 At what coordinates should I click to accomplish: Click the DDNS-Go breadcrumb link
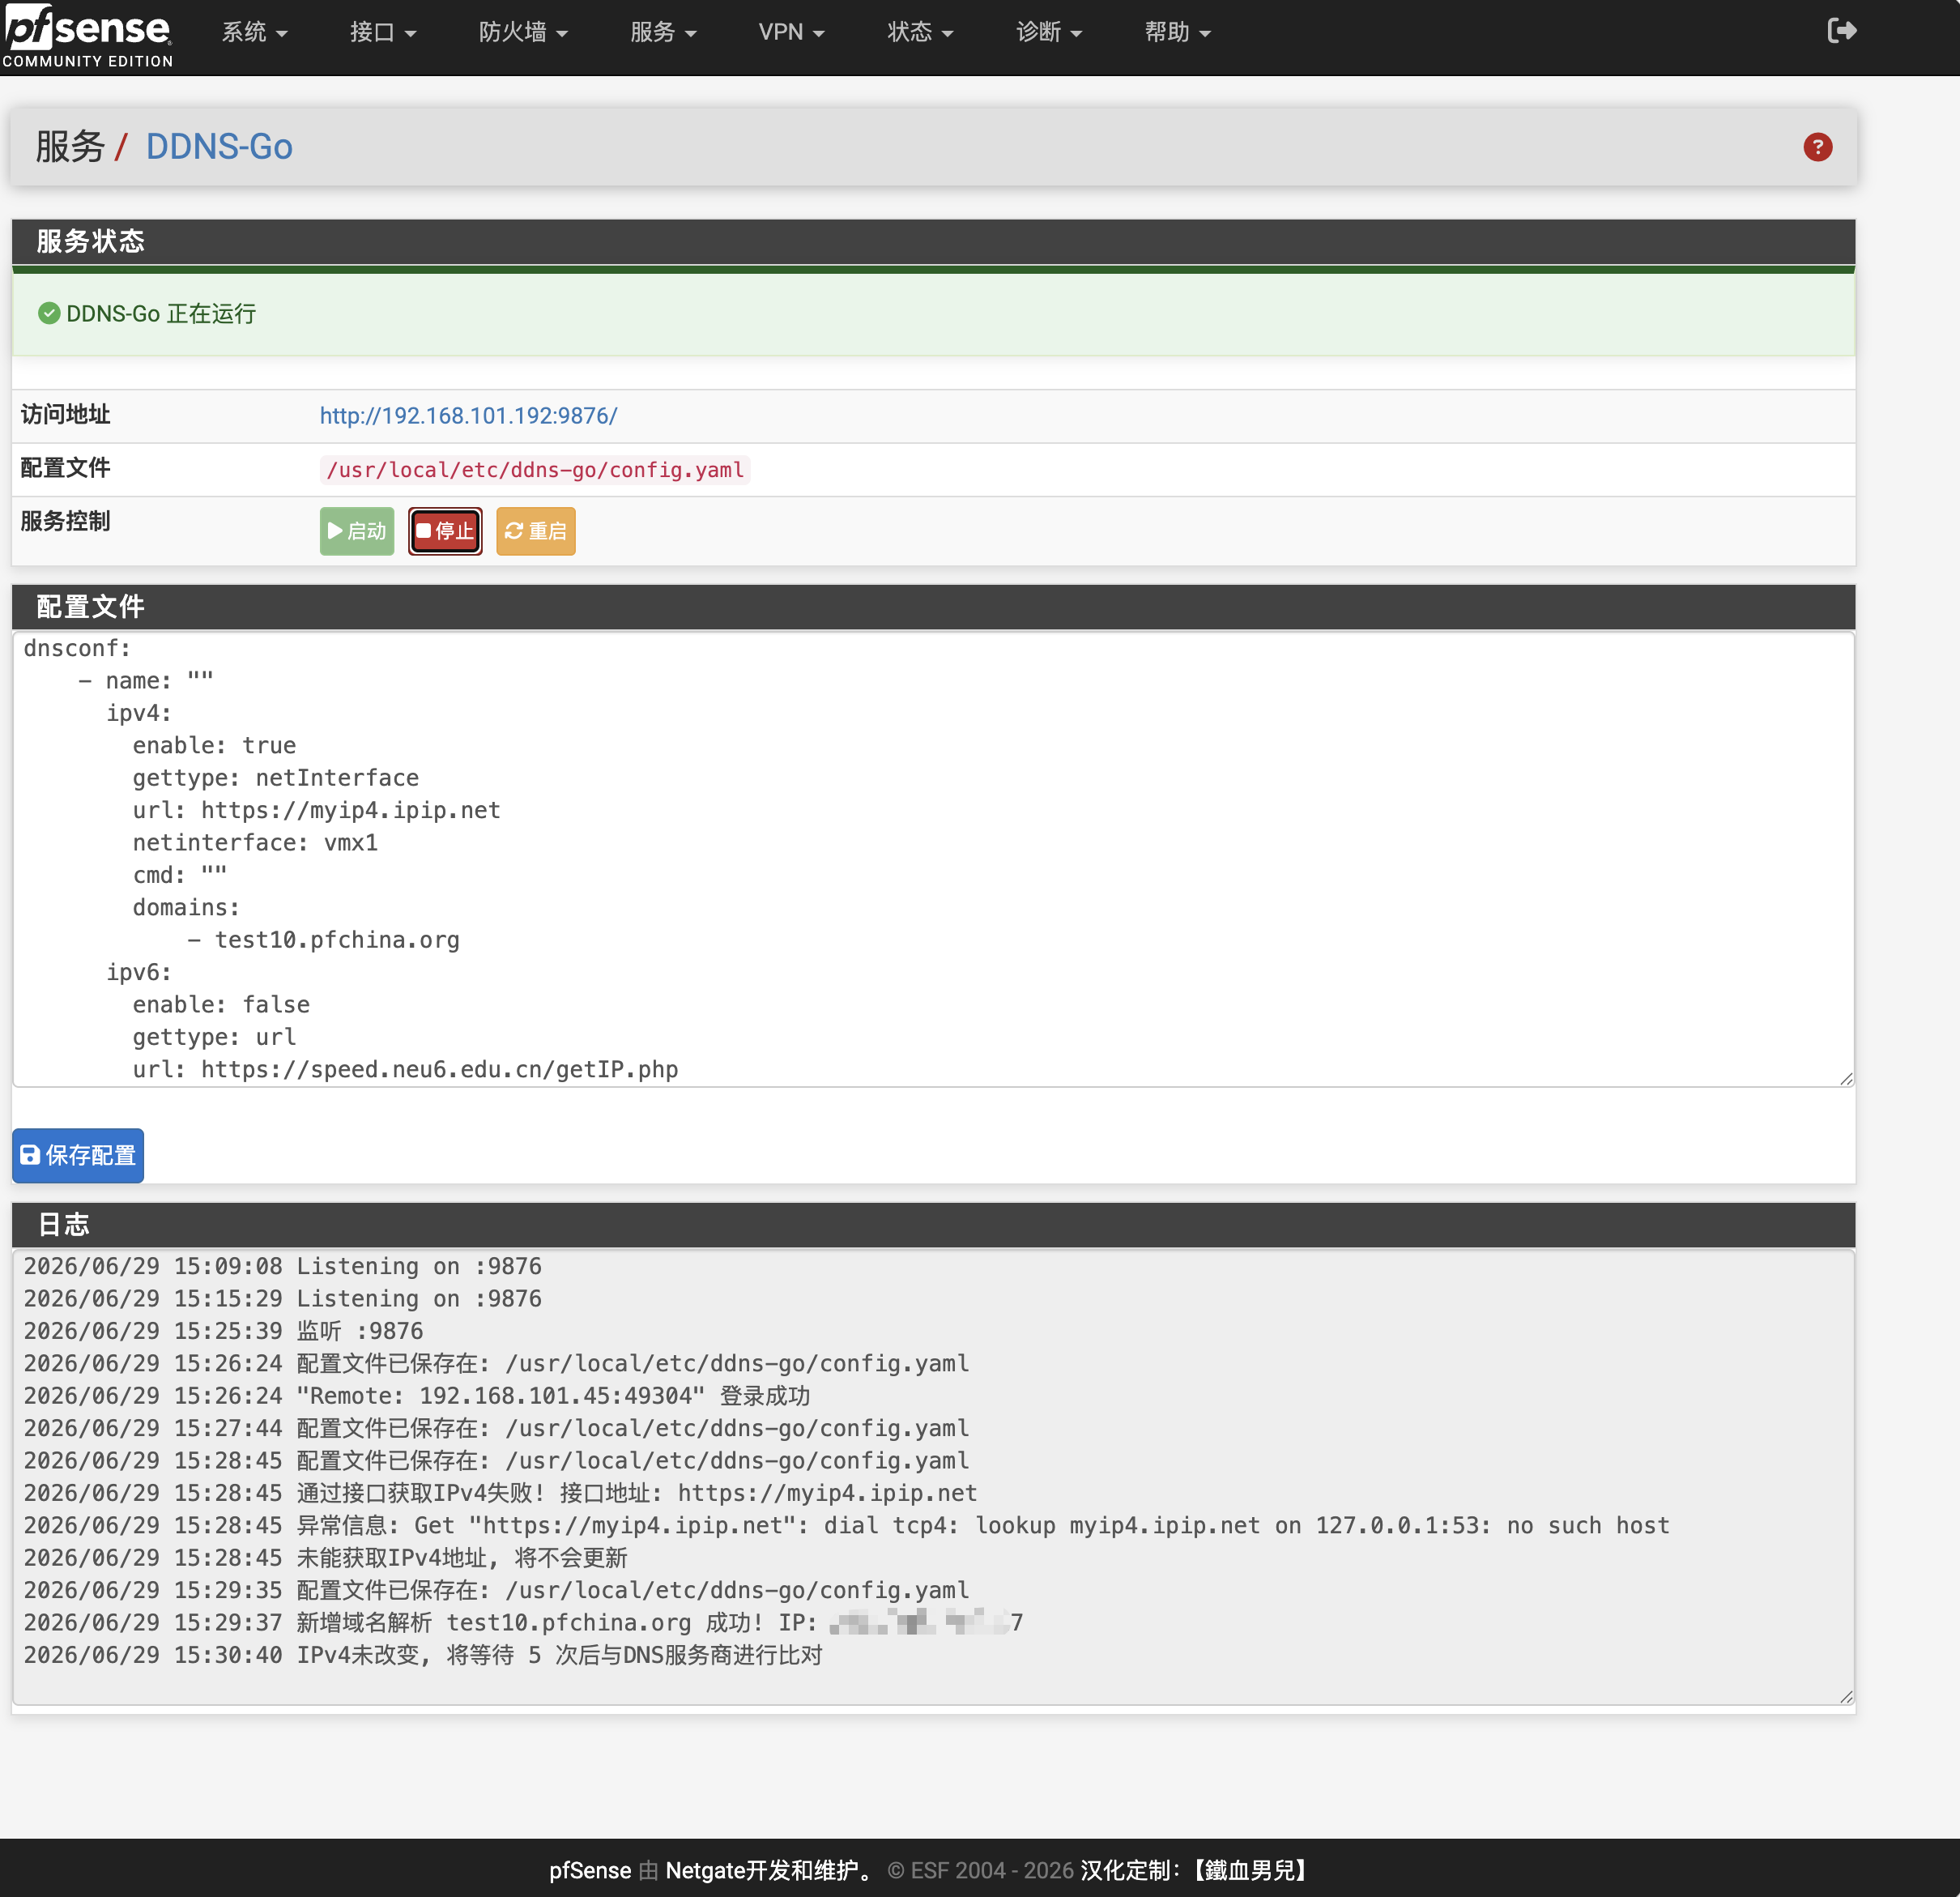(219, 147)
